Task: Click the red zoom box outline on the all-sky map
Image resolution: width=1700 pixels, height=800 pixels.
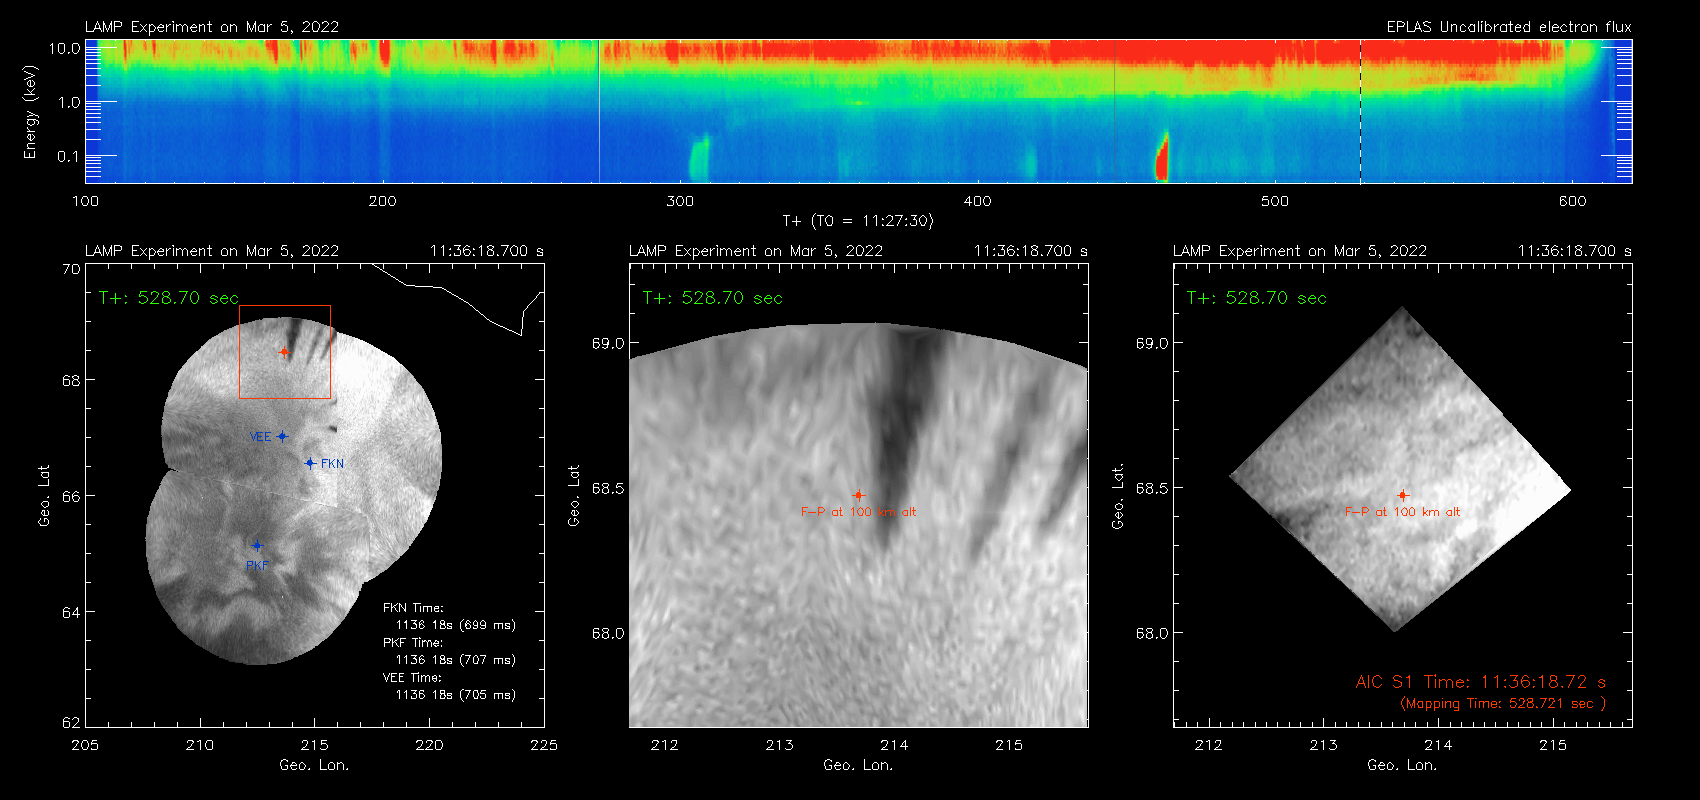Action: (x=285, y=352)
